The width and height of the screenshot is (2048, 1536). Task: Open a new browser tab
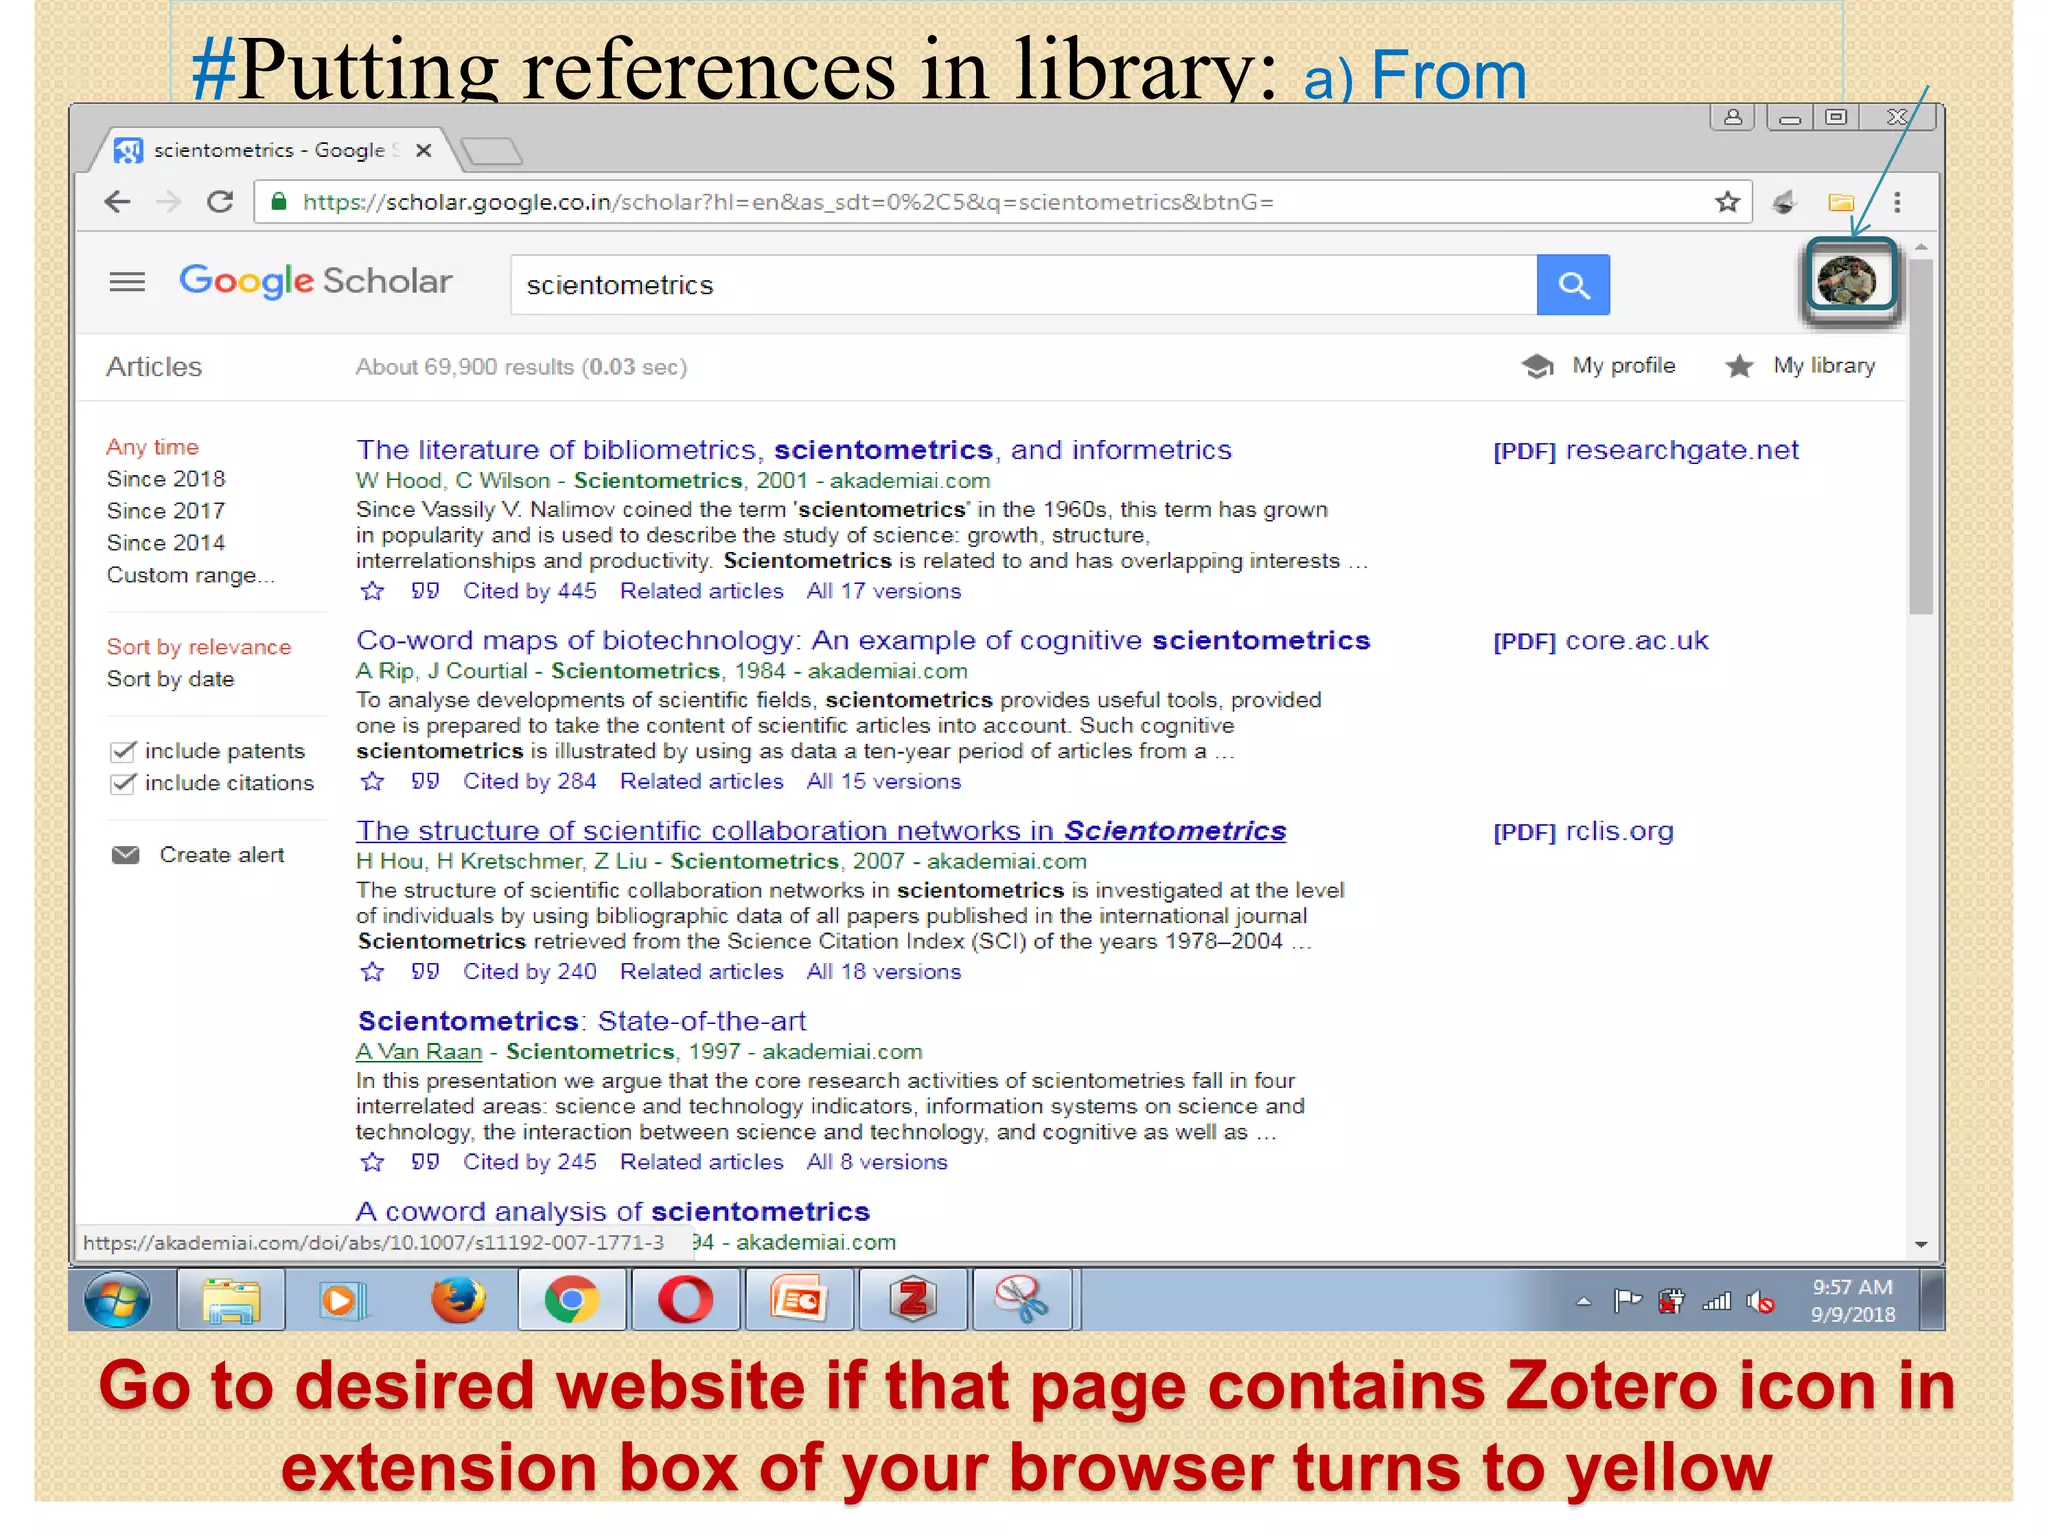coord(492,152)
